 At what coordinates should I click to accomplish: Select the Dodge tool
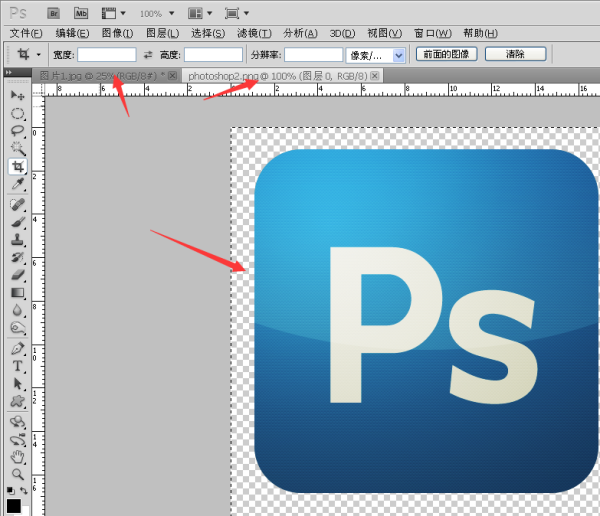[x=17, y=328]
